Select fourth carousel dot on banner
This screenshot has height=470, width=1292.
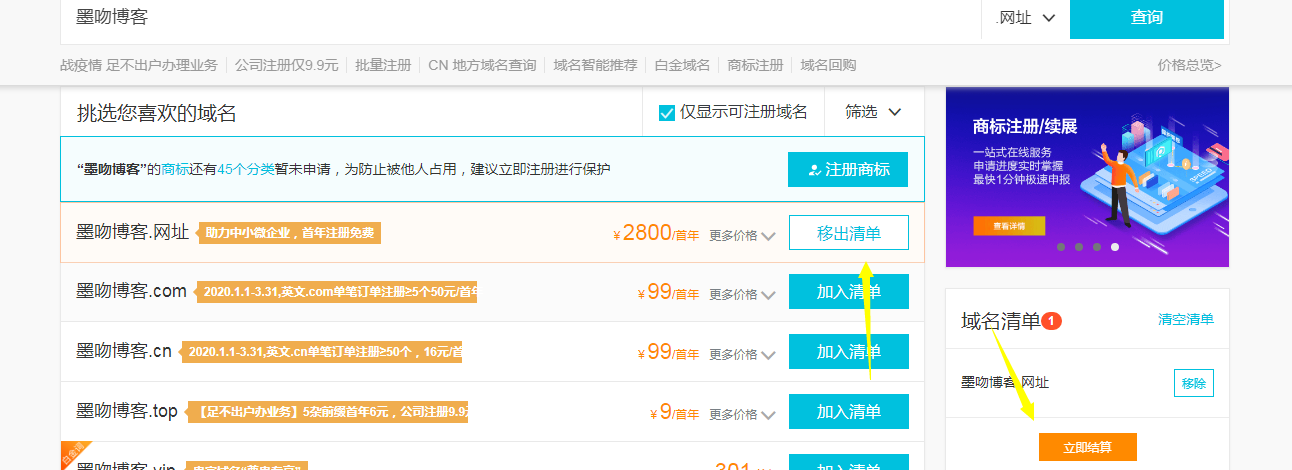point(1115,246)
